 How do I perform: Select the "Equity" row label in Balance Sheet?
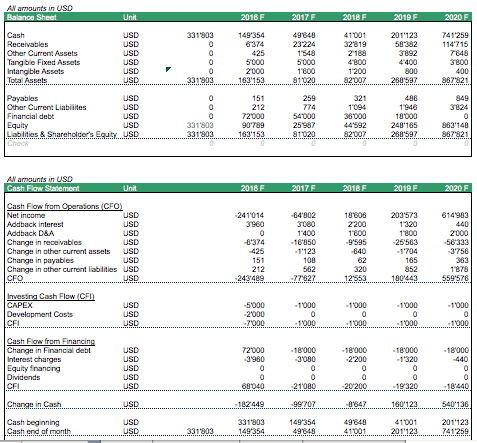[18, 125]
